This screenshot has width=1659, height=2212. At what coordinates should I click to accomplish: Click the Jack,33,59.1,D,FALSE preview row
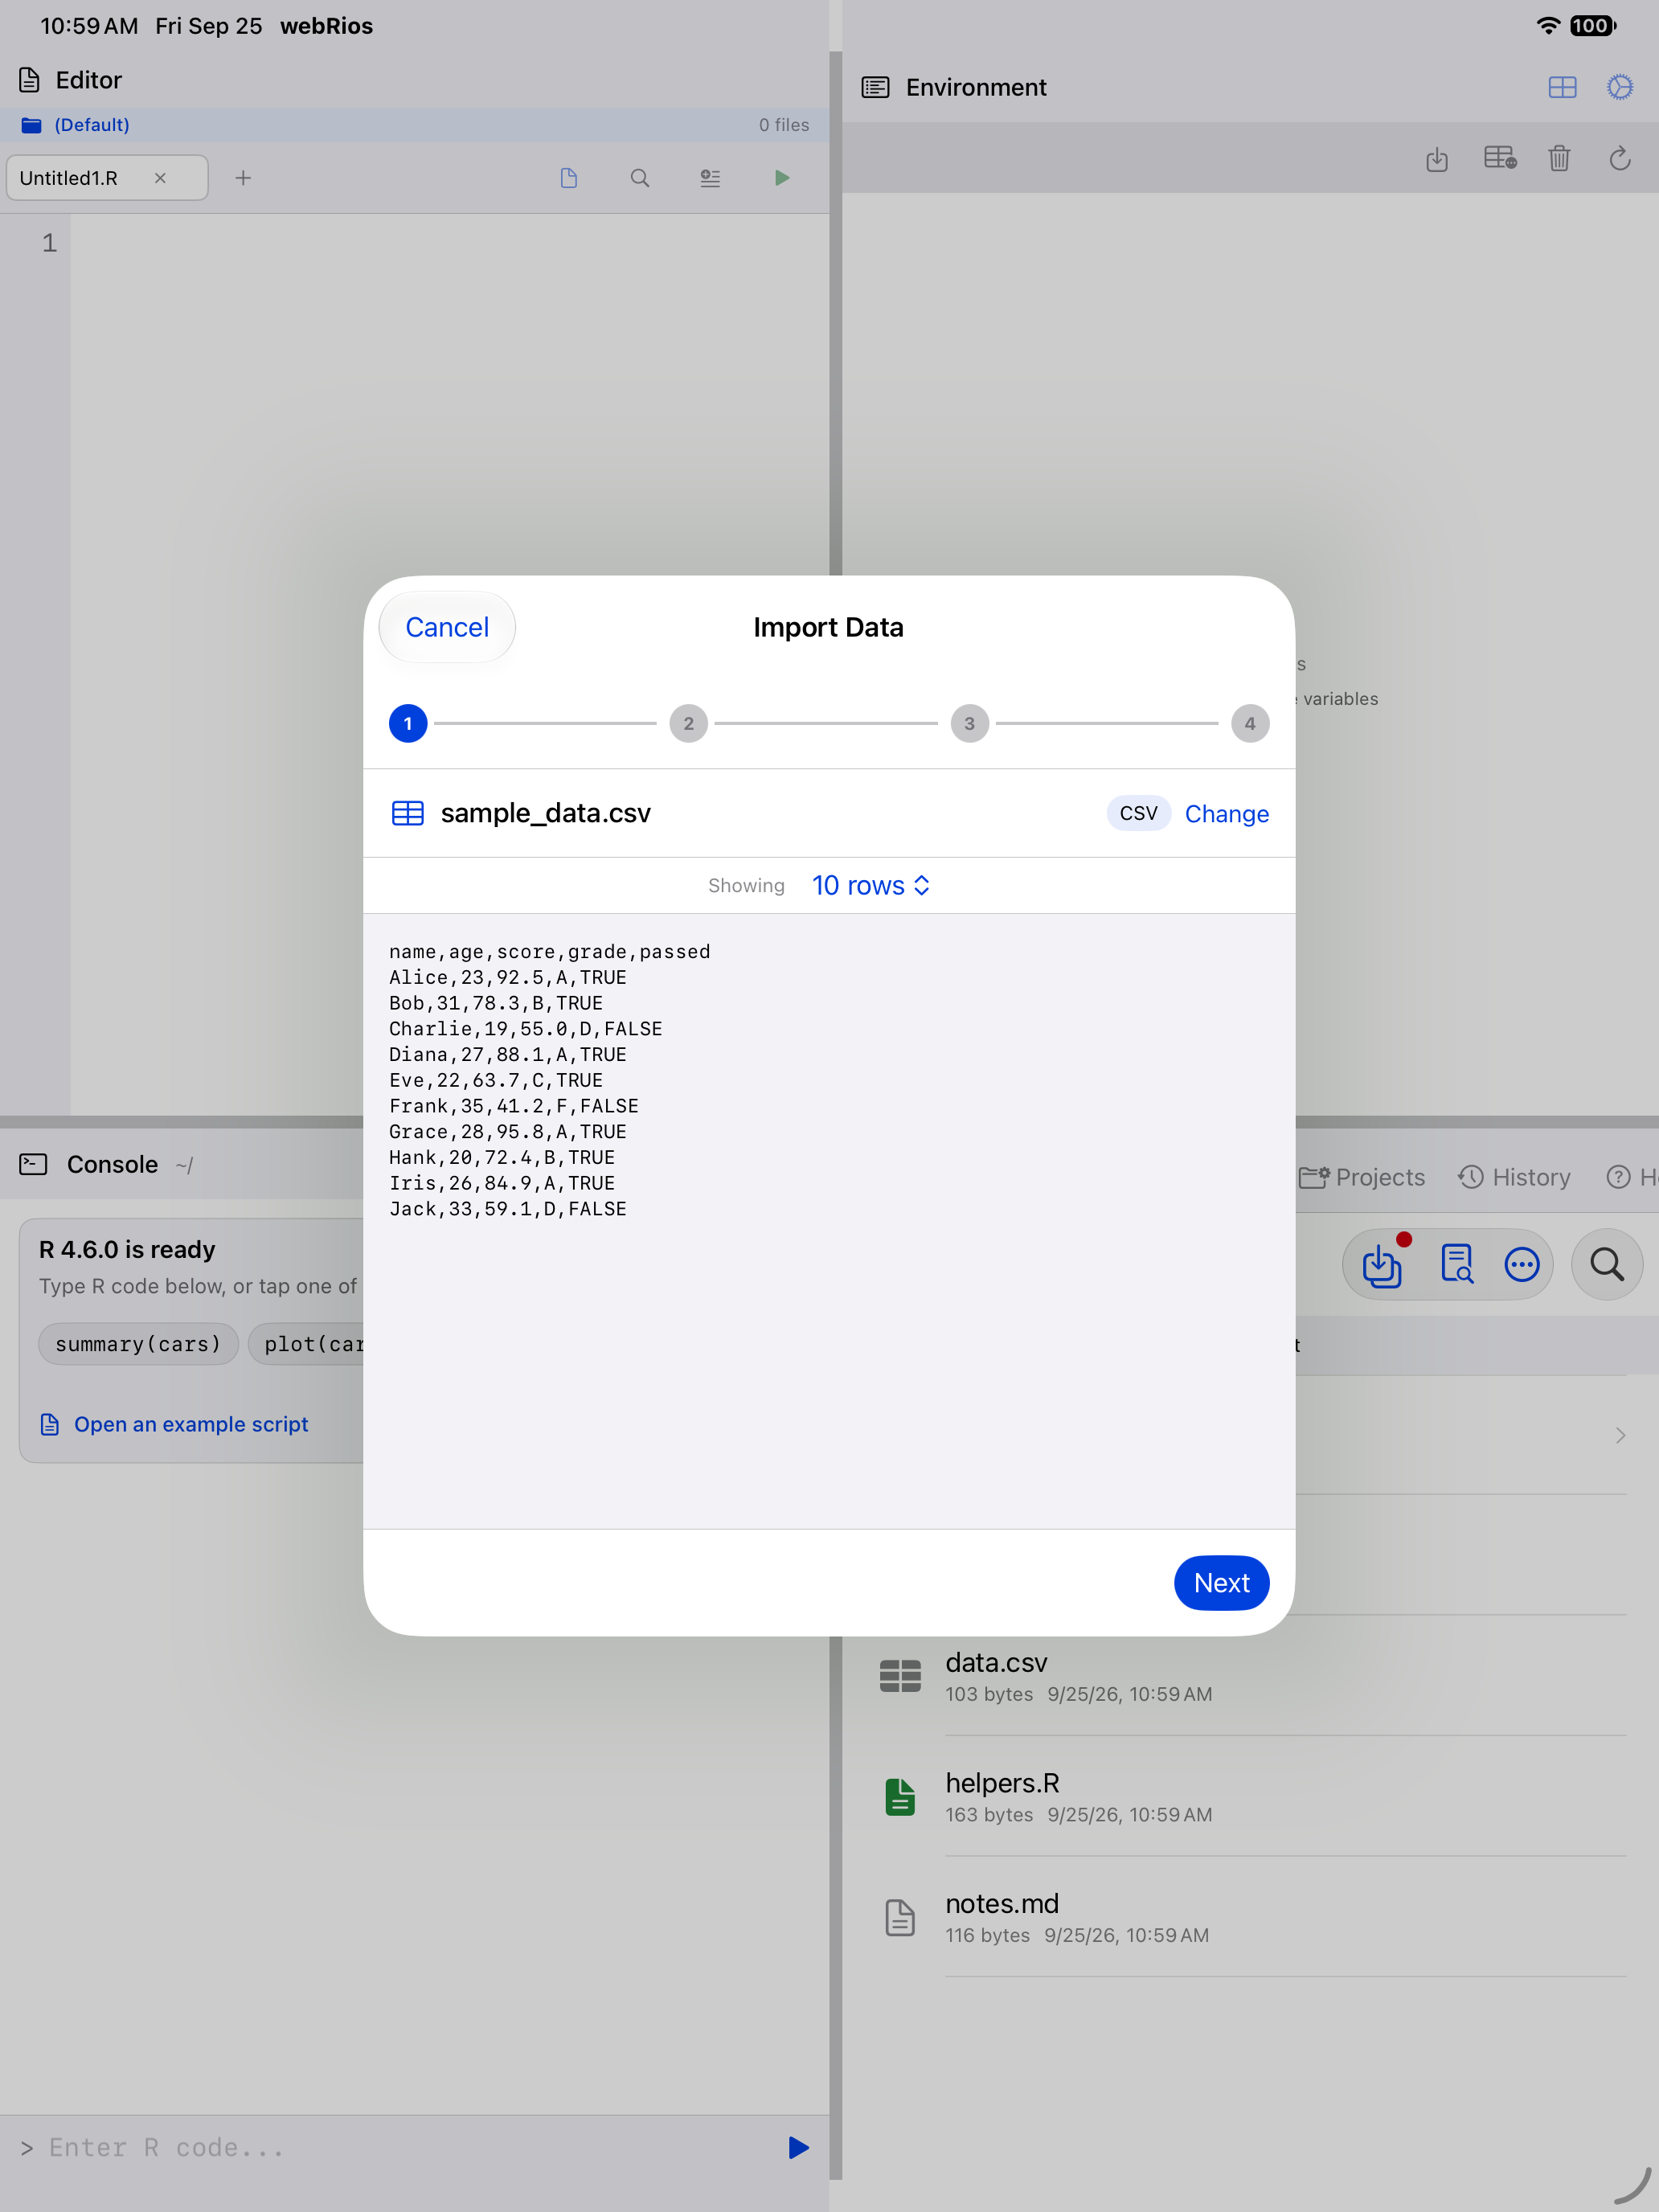(507, 1208)
